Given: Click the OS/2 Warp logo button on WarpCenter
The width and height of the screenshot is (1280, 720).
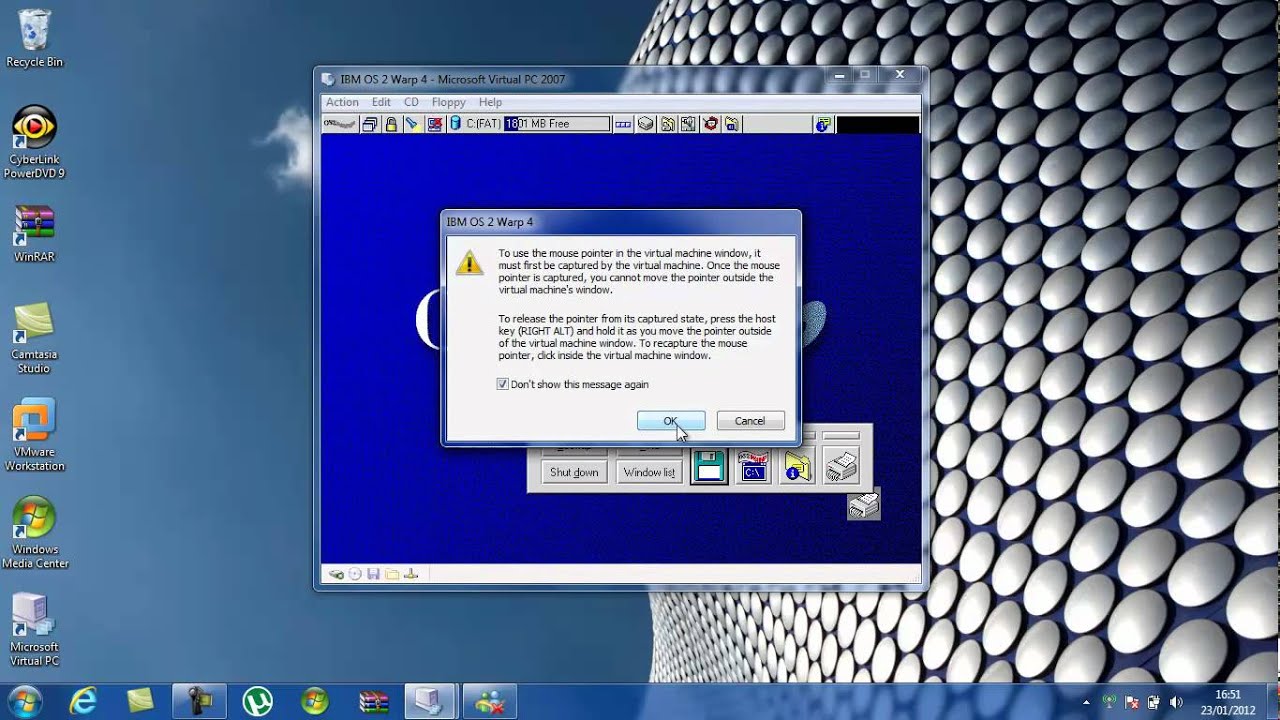Looking at the screenshot, I should (340, 124).
